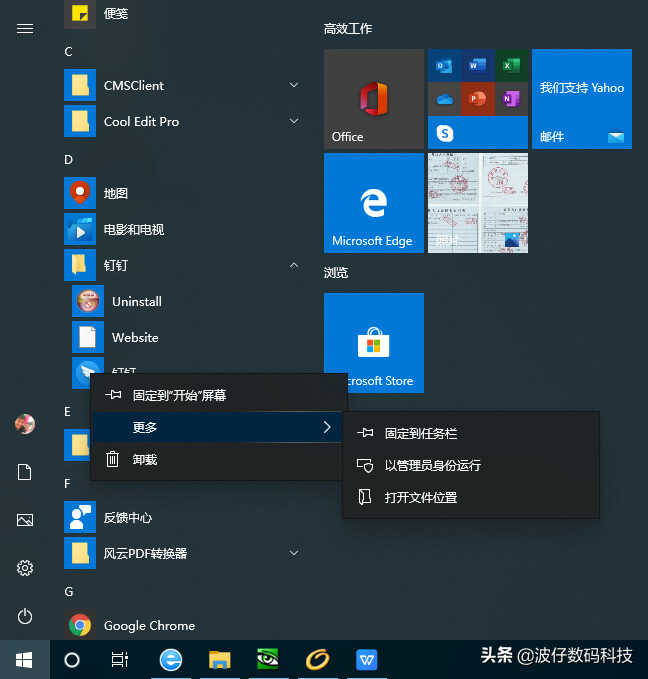Open Excel from Office tile group
Viewport: 648px width, 679px height.
tap(511, 65)
